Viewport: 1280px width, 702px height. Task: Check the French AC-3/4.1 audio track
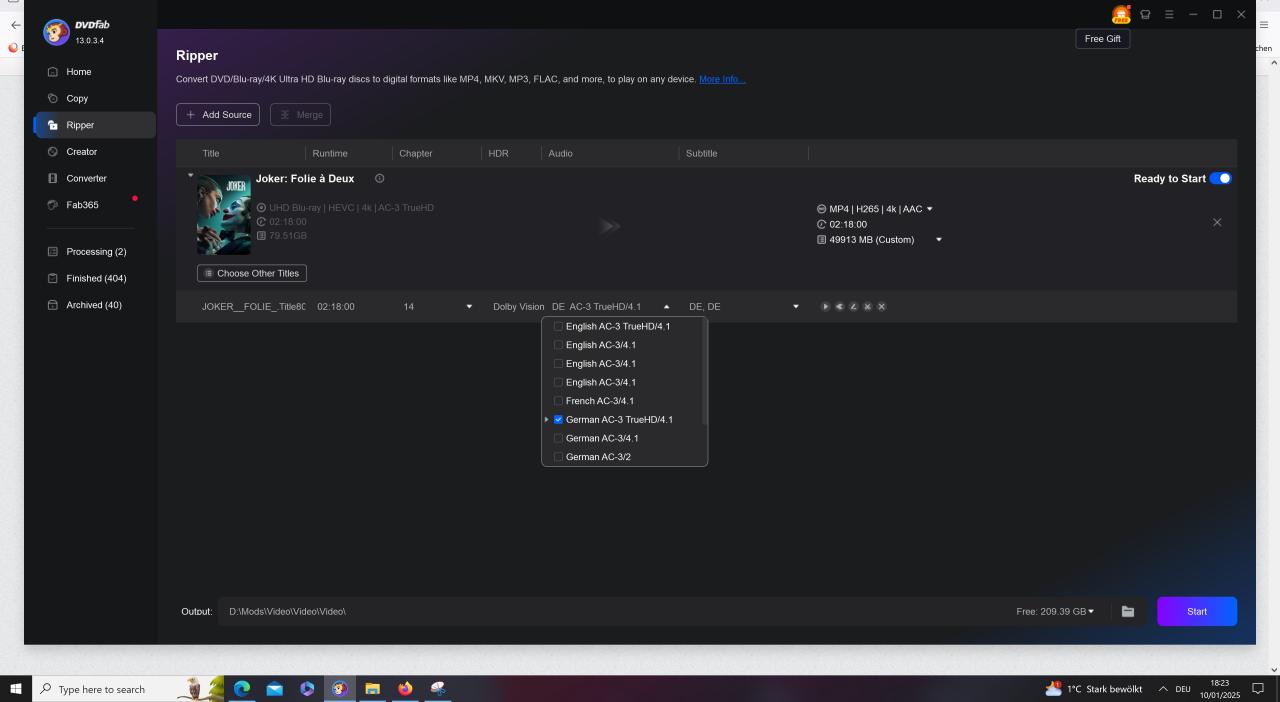pos(558,401)
